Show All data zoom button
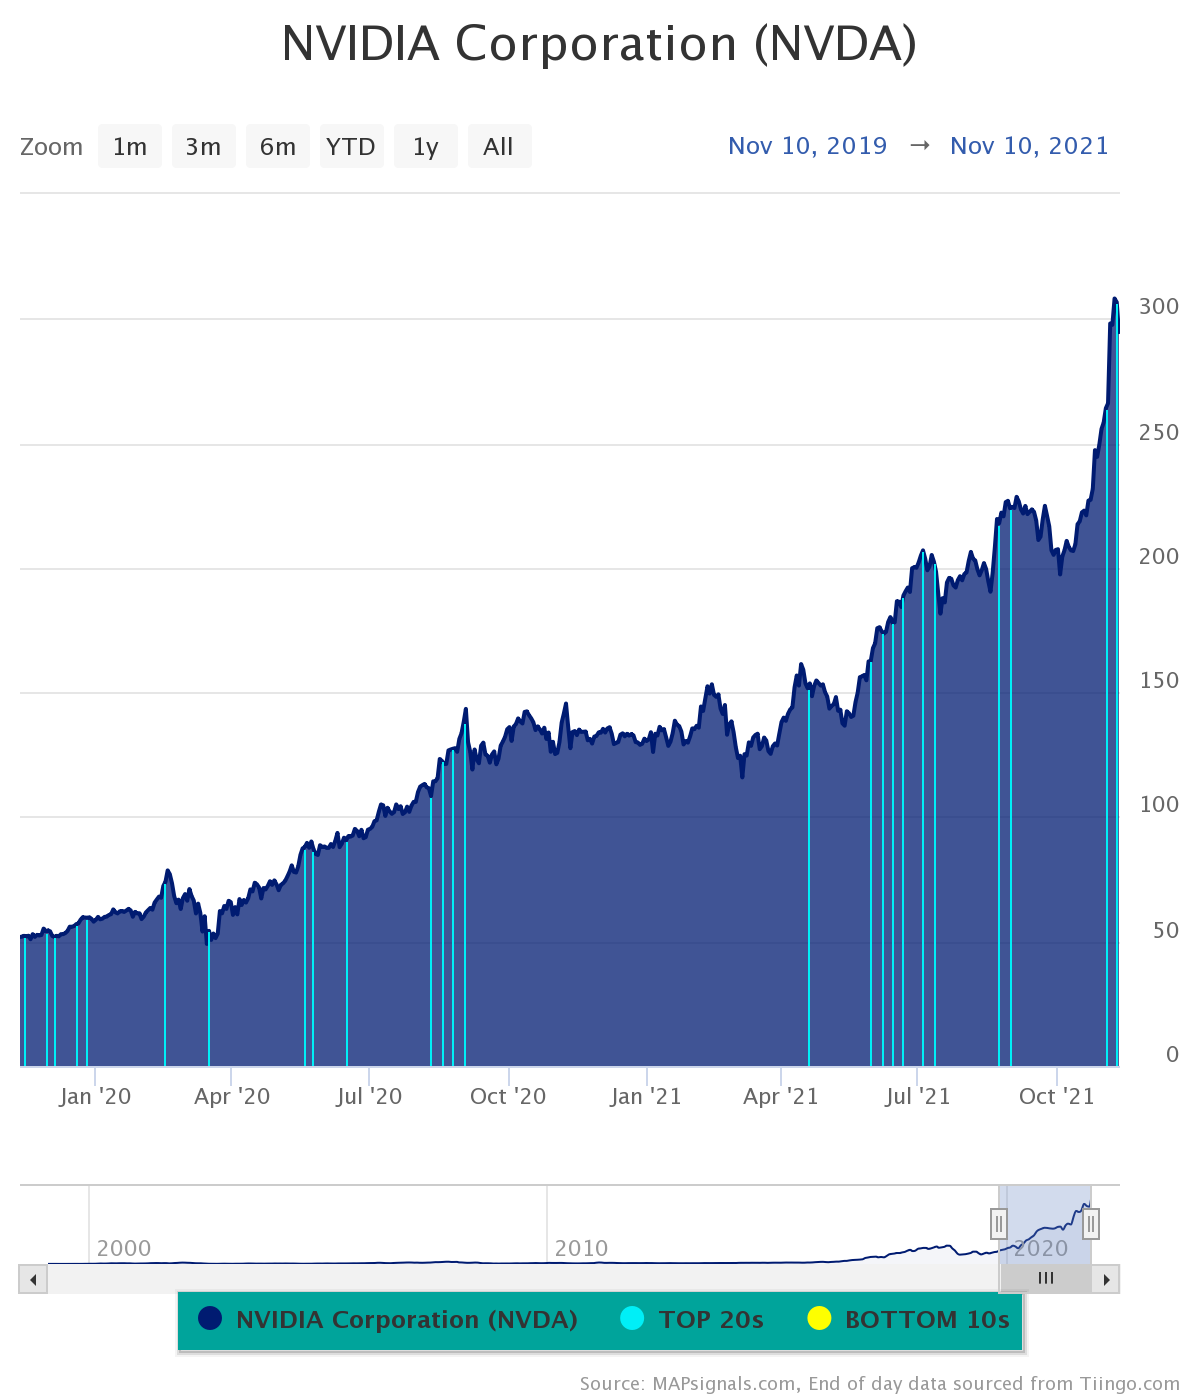This screenshot has height=1400, width=1200. [499, 147]
